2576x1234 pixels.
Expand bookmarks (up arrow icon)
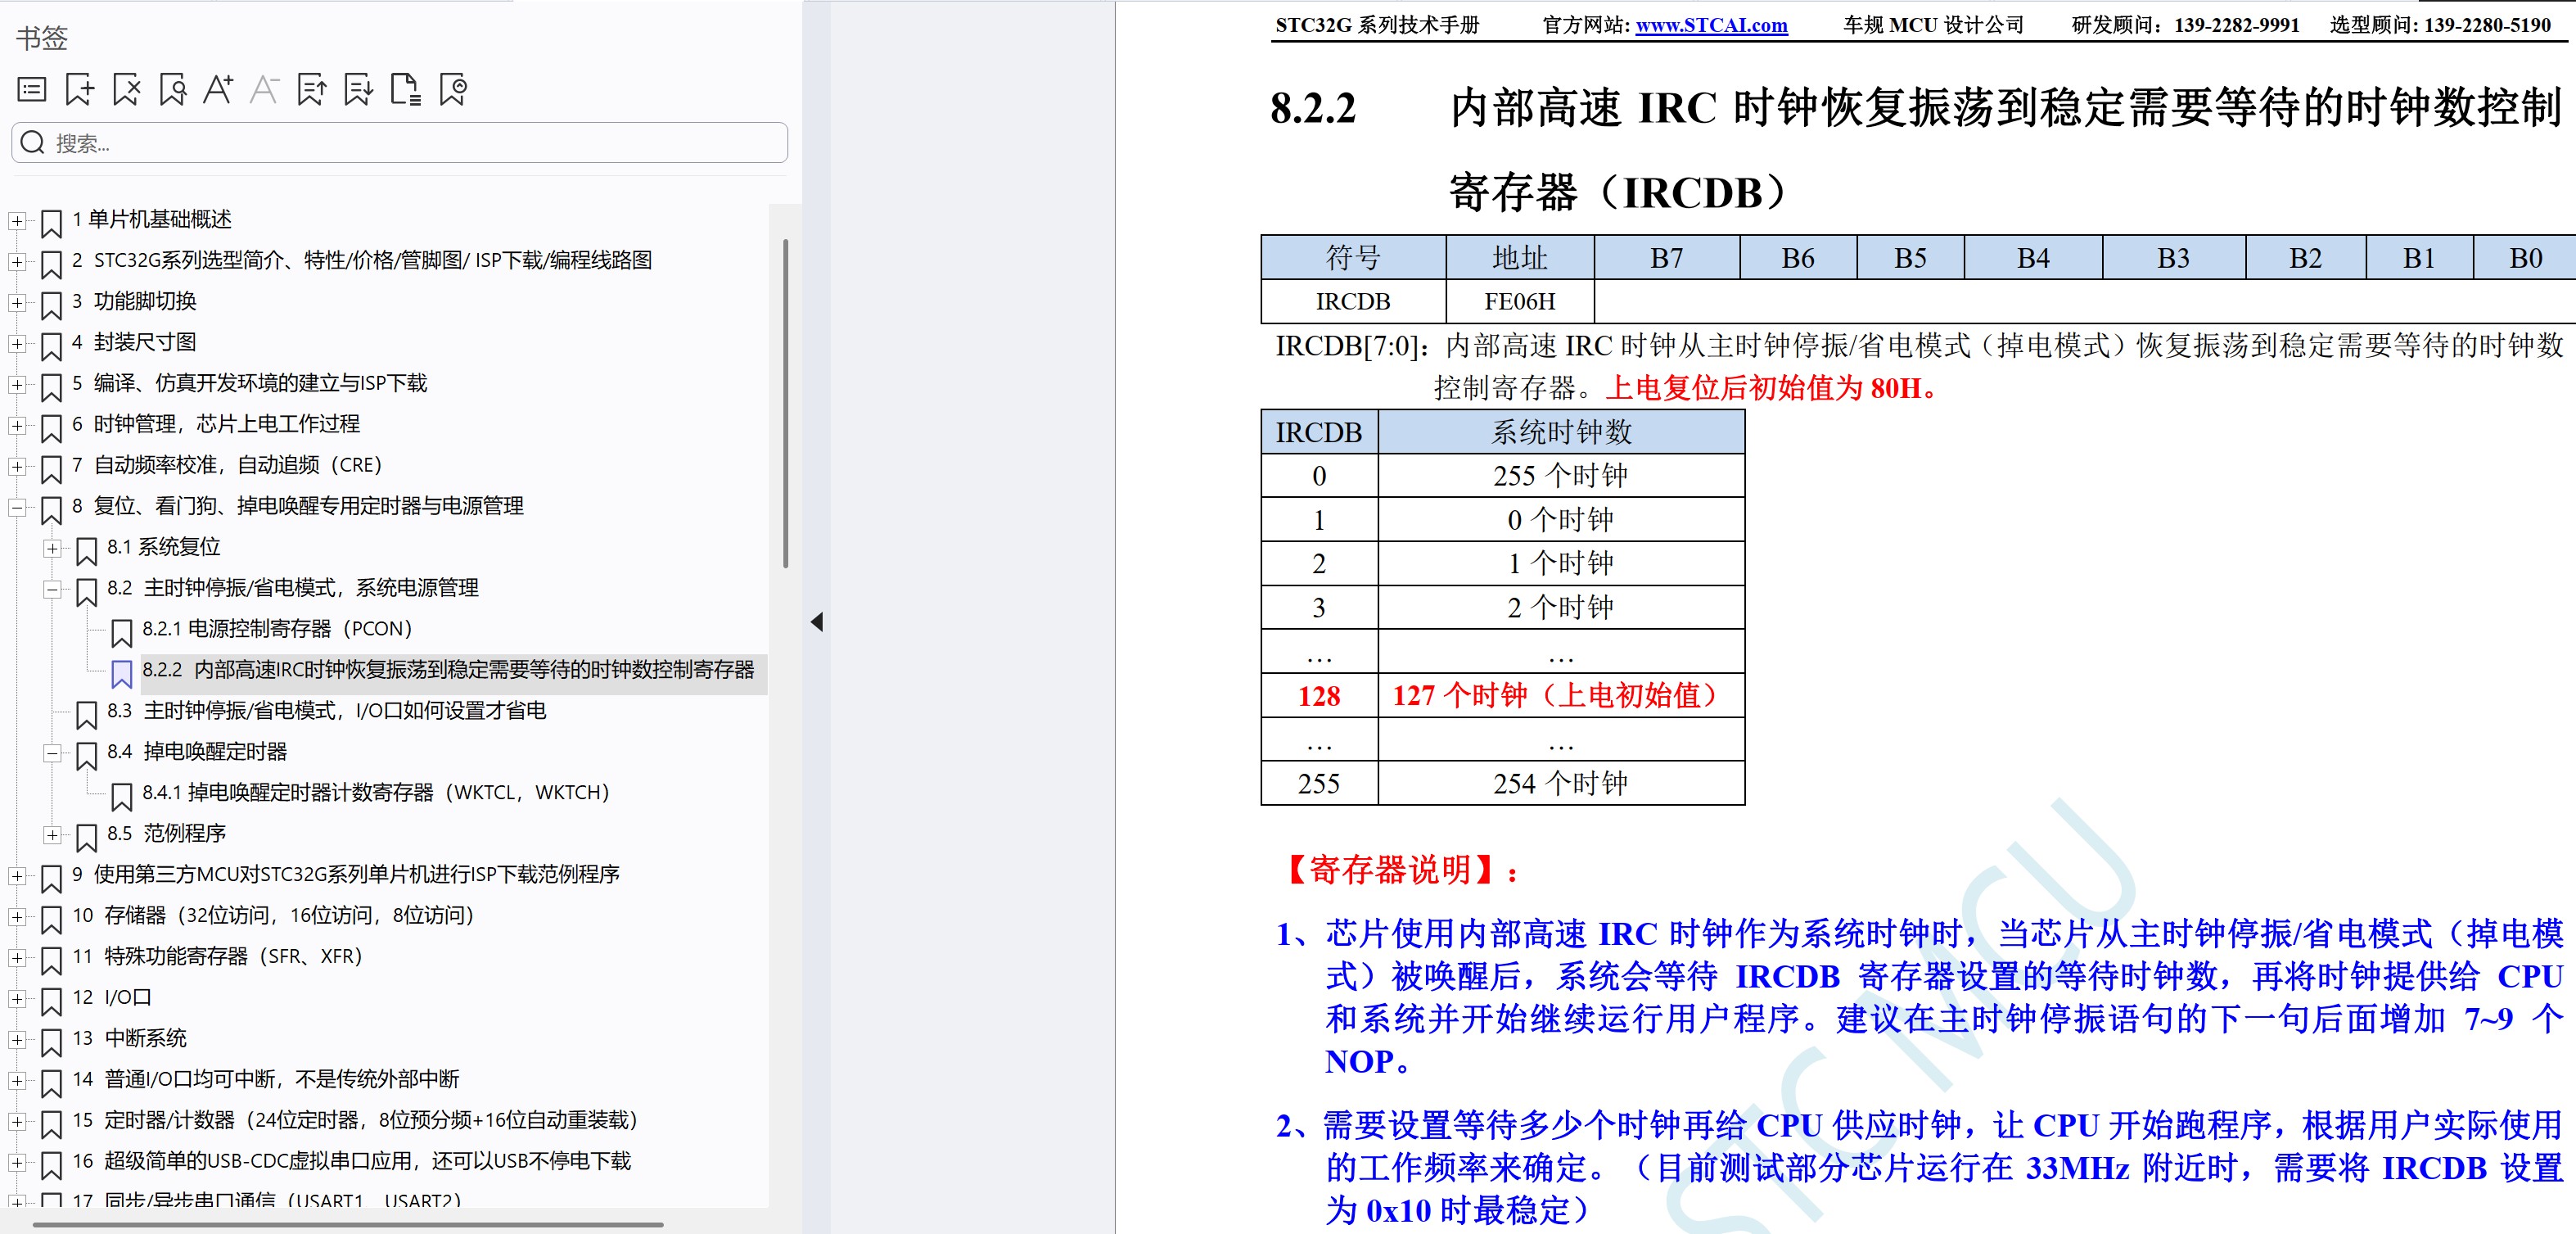[x=312, y=90]
